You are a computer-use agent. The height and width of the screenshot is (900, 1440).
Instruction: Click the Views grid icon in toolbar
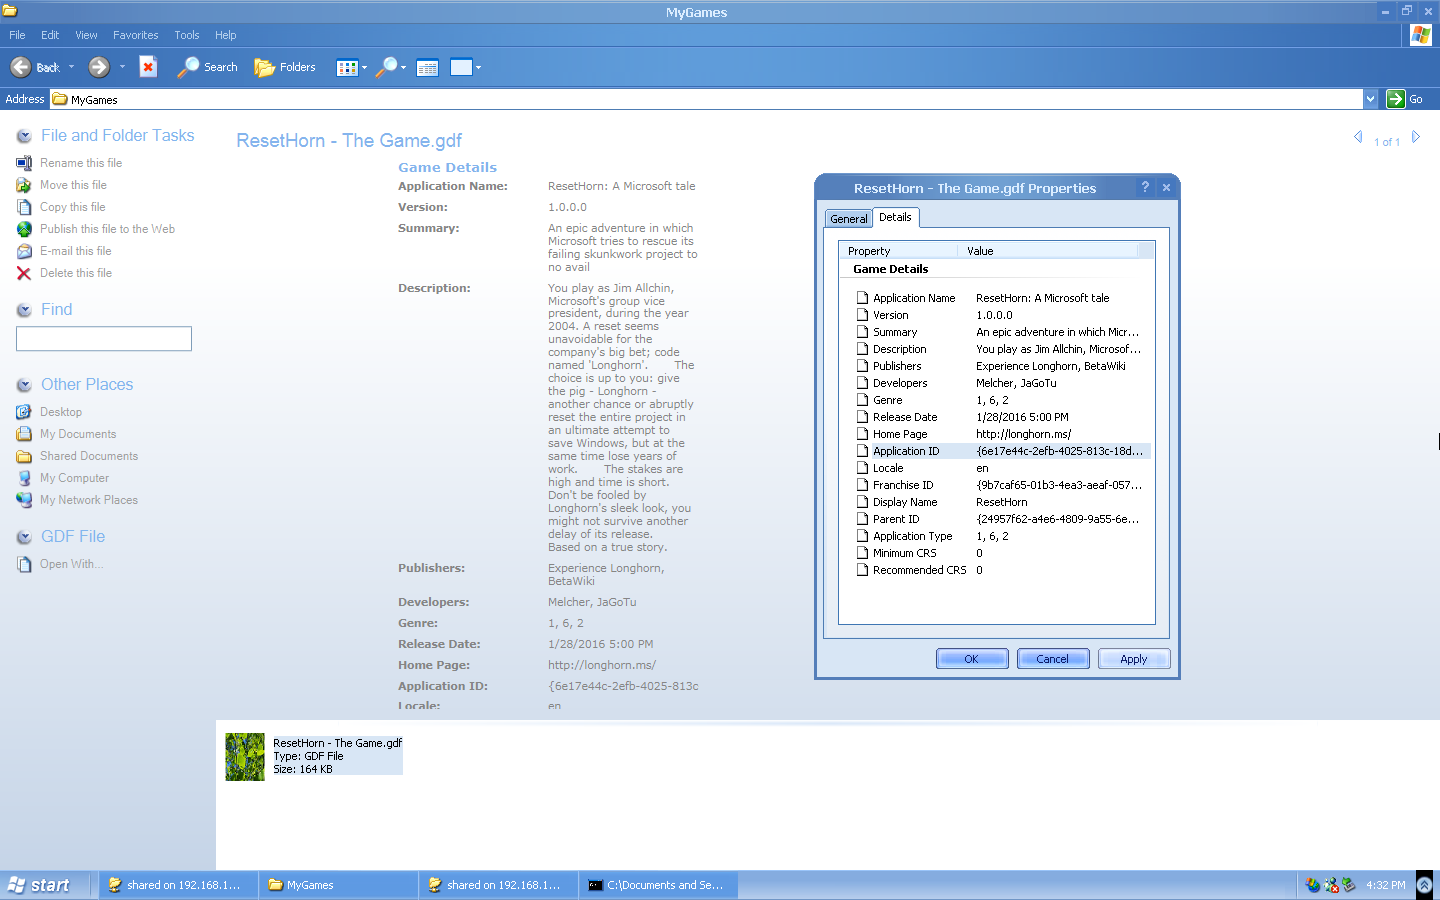(x=347, y=67)
